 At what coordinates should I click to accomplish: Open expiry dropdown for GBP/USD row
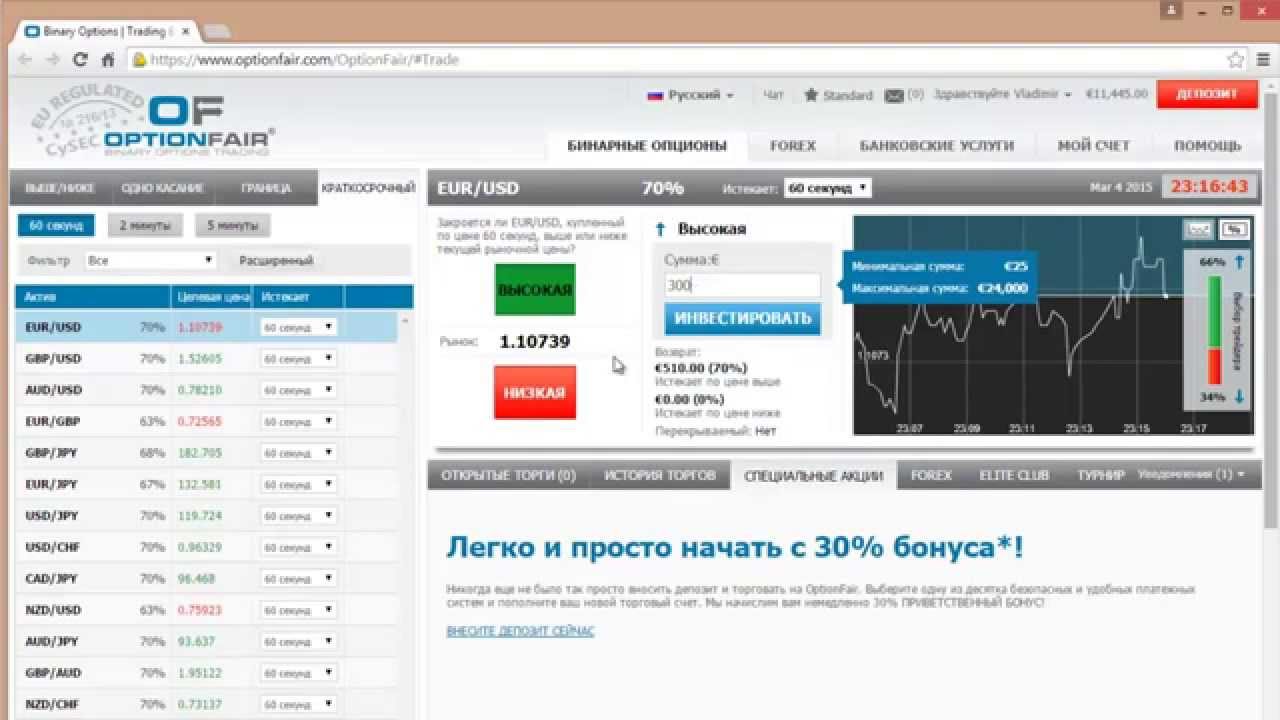click(x=299, y=358)
